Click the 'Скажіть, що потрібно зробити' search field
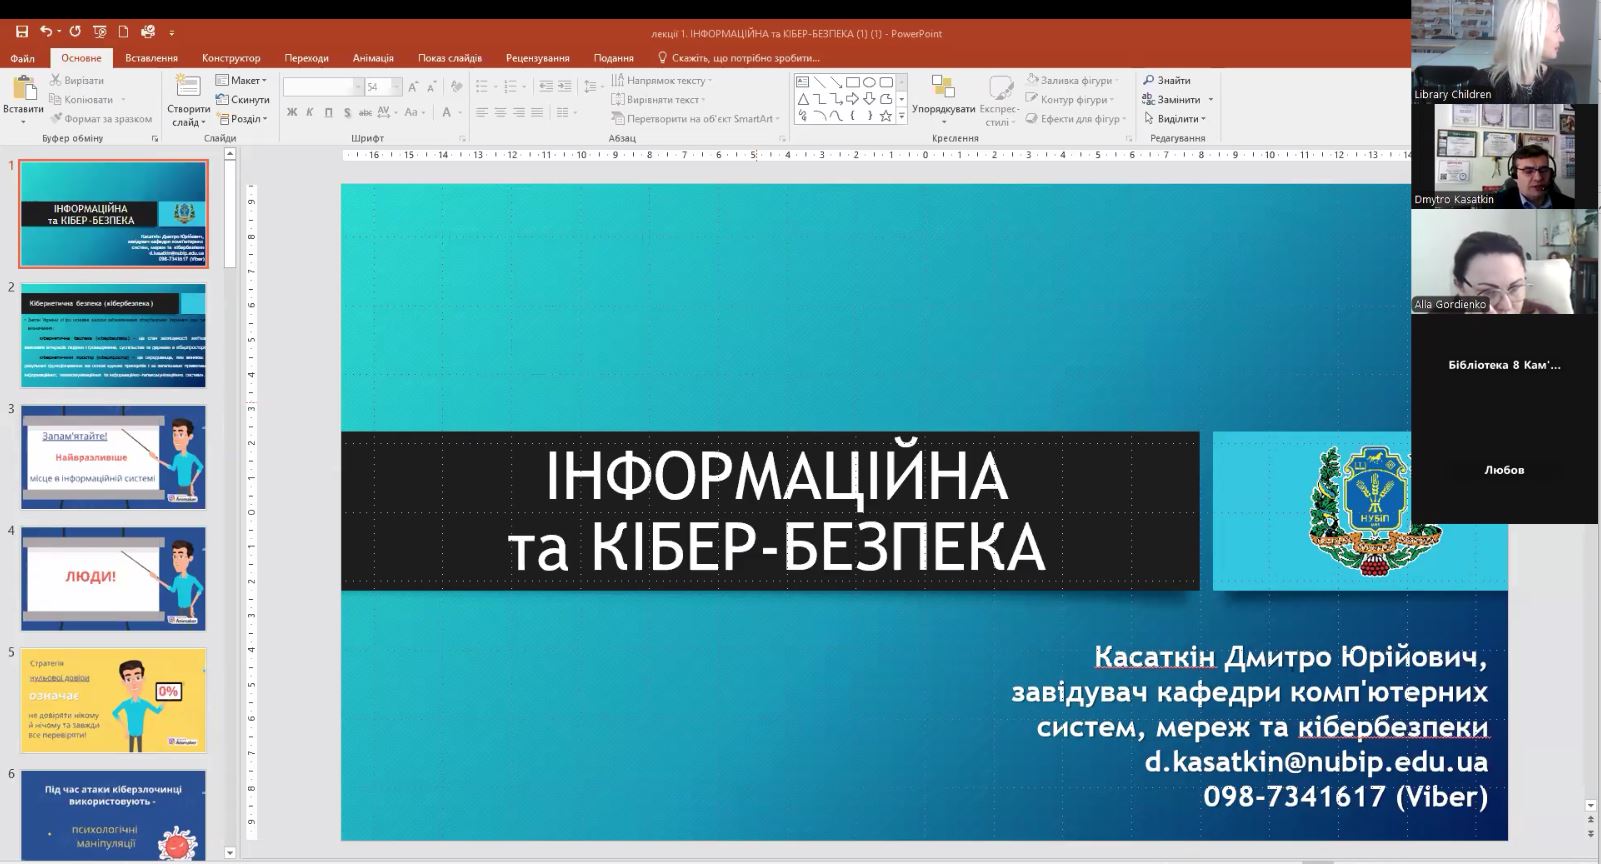This screenshot has width=1601, height=864. point(745,58)
